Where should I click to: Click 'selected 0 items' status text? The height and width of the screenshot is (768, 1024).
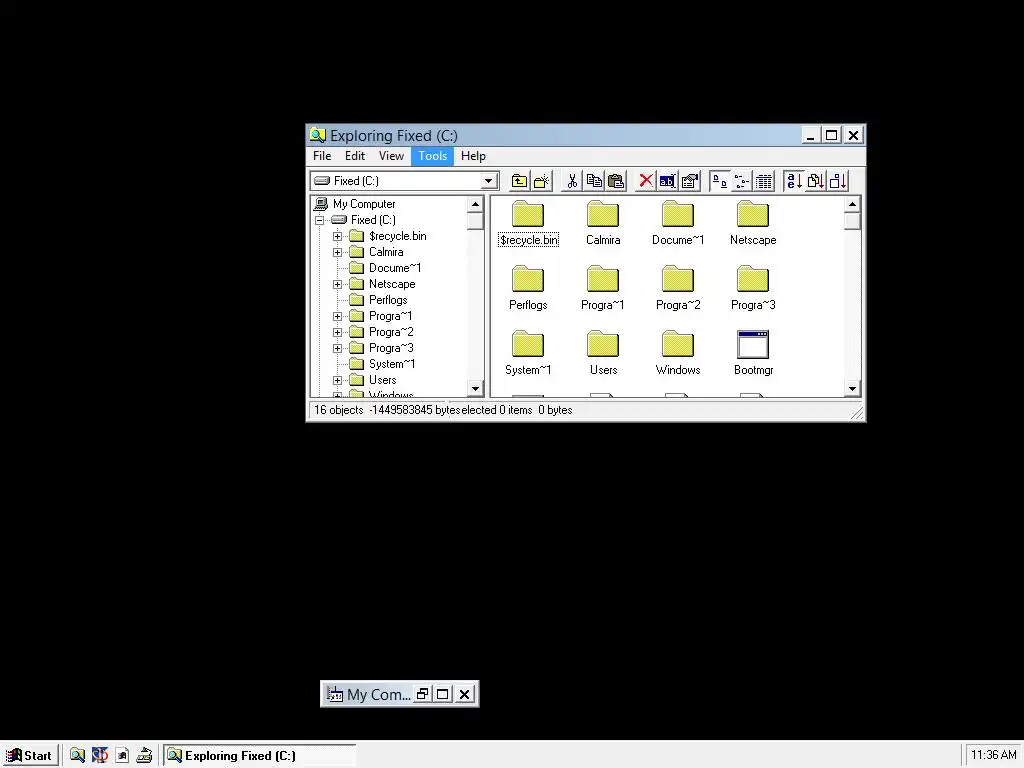[497, 410]
